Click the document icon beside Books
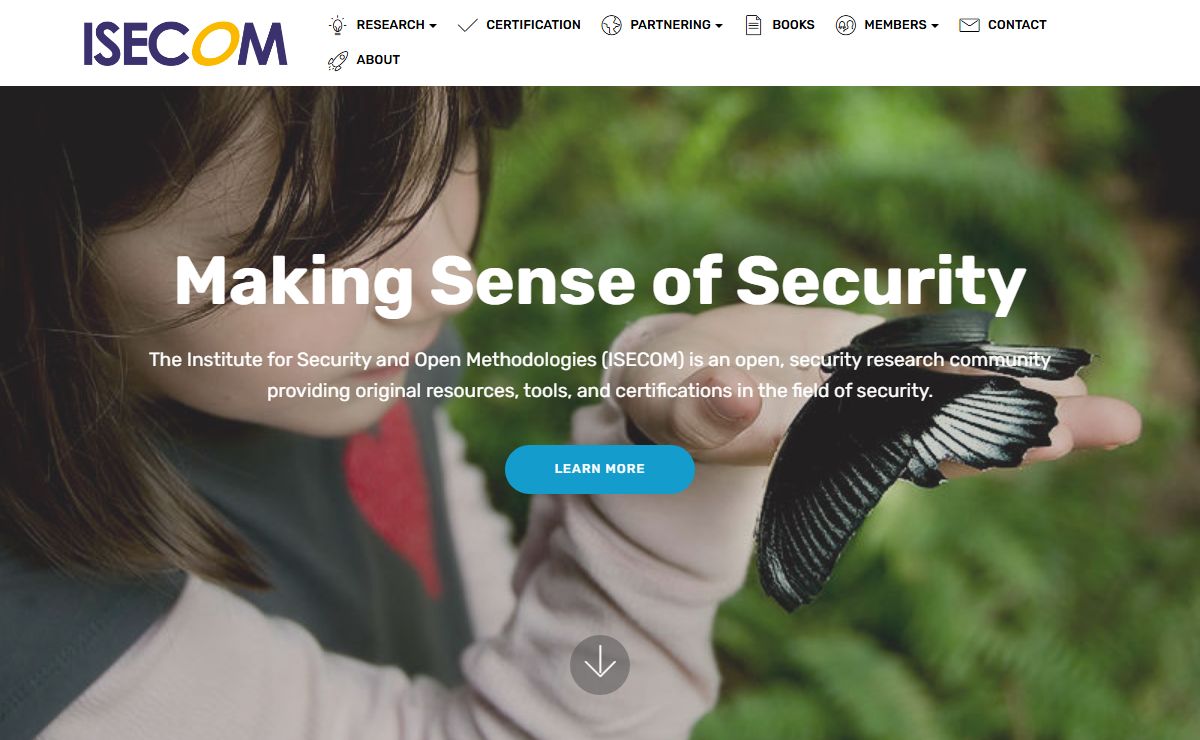 [754, 25]
